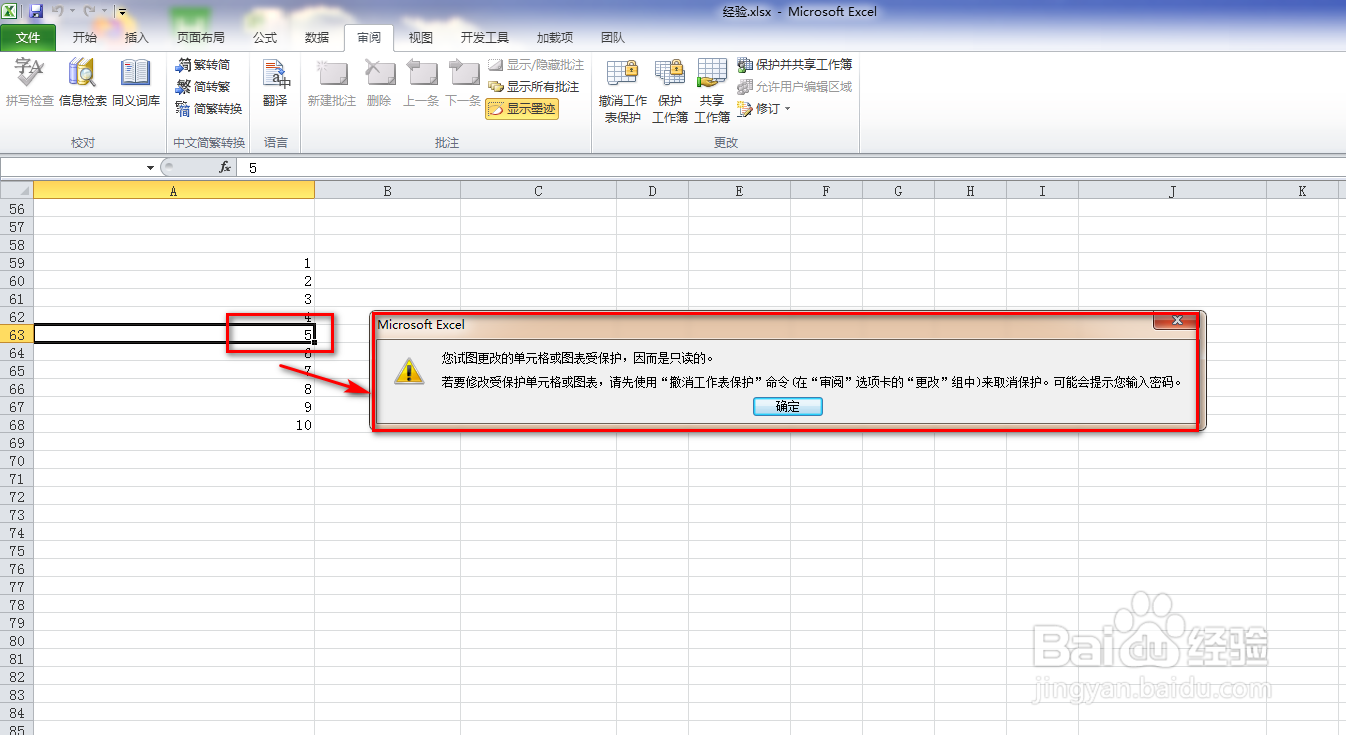Switch to the 视图 tab
This screenshot has height=735, width=1346.
pyautogui.click(x=421, y=38)
